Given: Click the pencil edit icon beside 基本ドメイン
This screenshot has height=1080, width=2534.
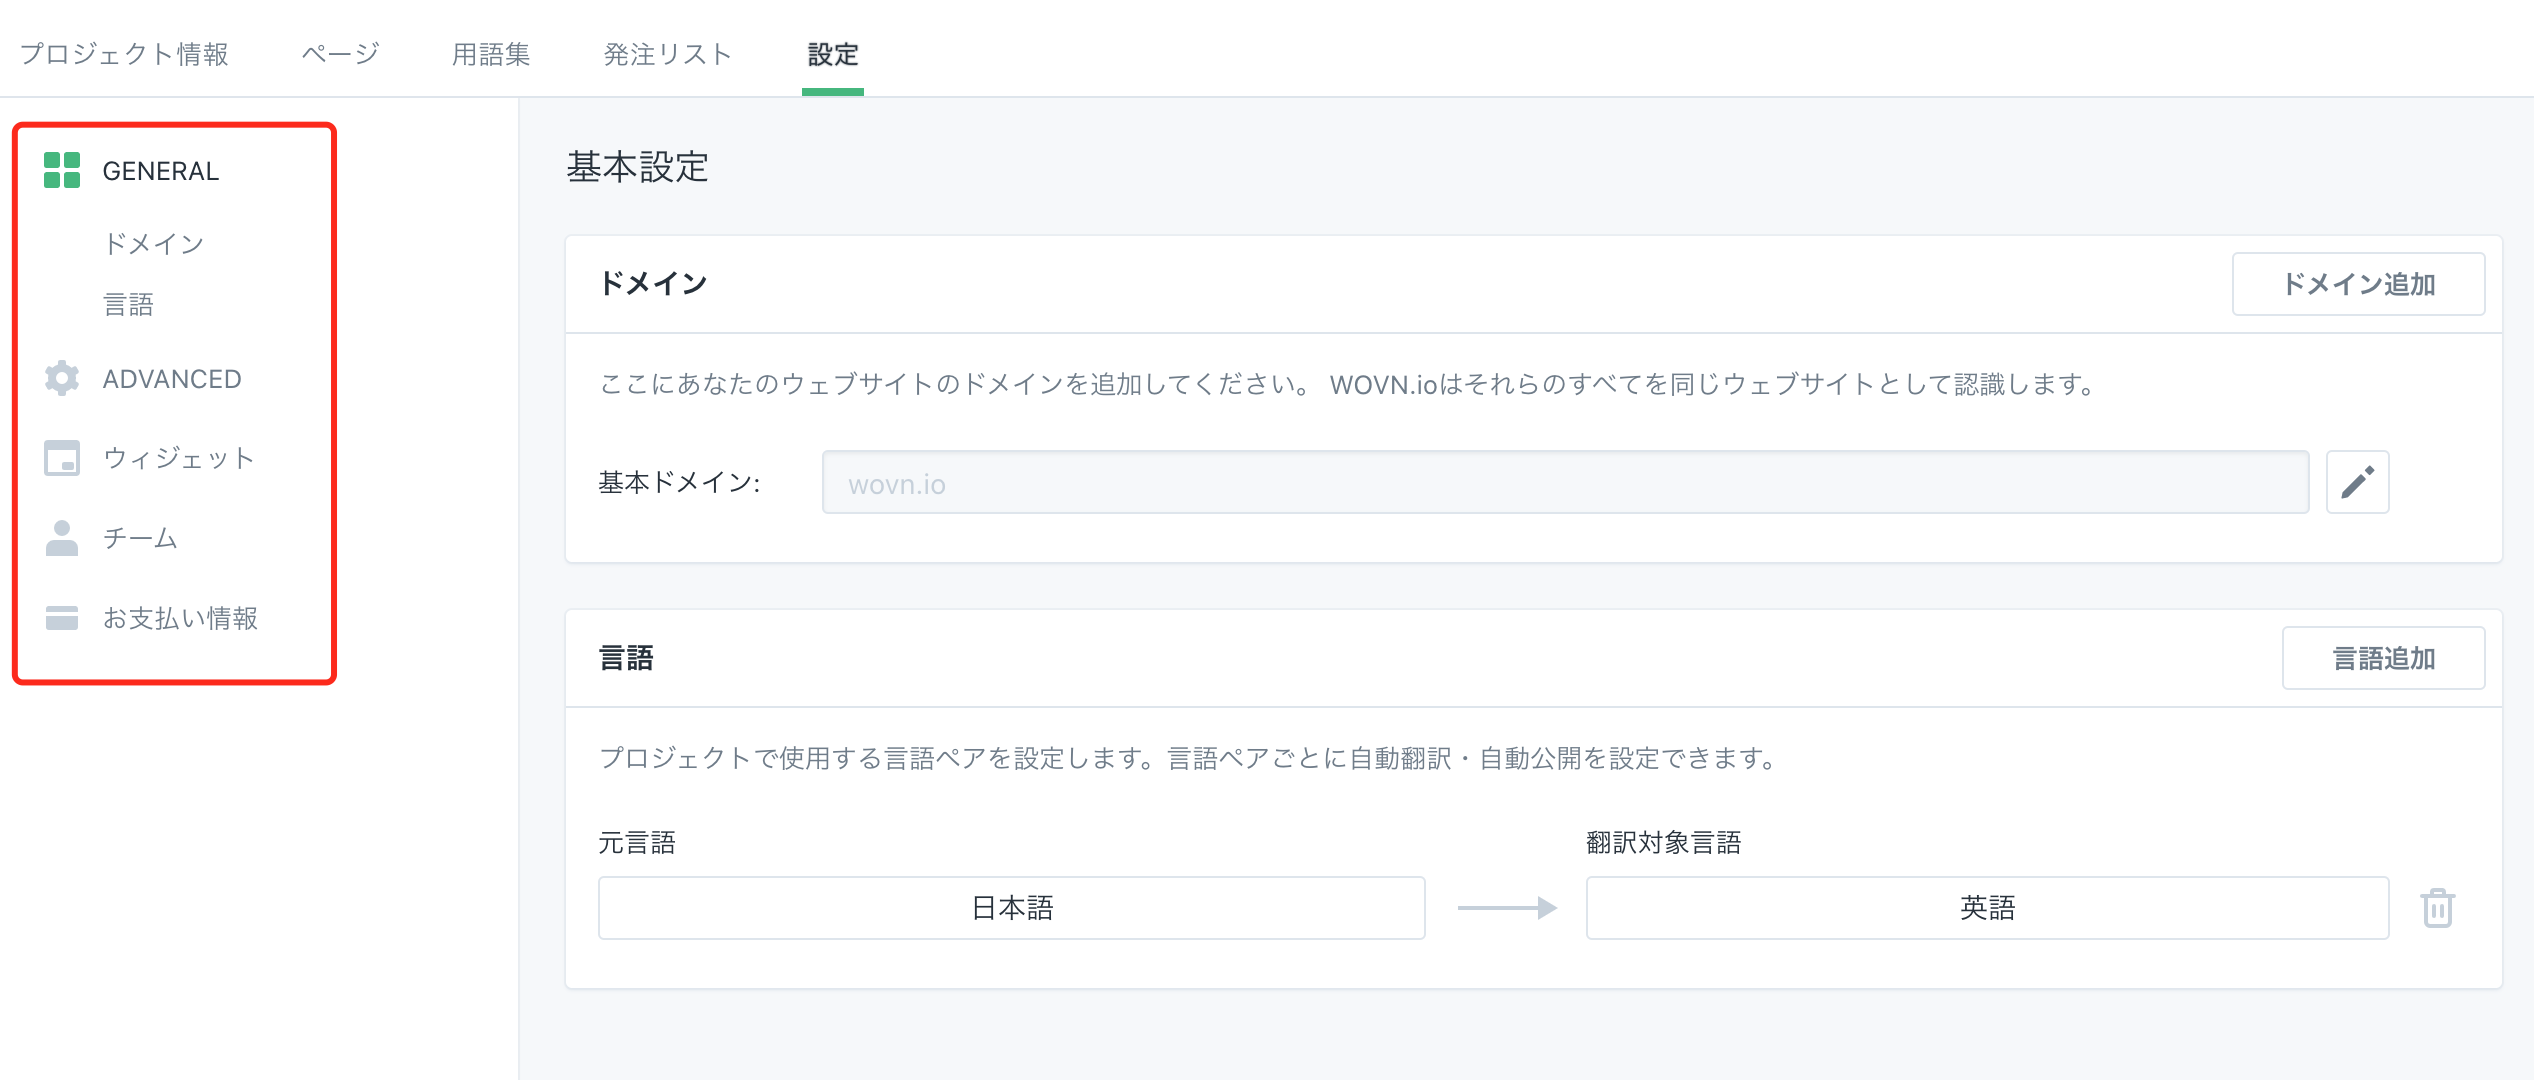Looking at the screenshot, I should coord(2357,482).
